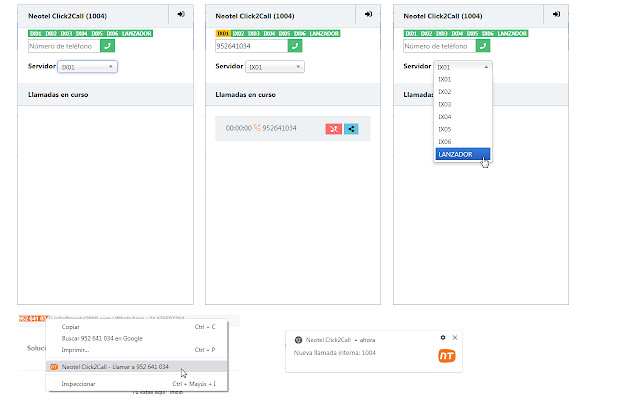Open the Servidor dropdown in the left panel
The image size is (640, 400).
pos(87,67)
